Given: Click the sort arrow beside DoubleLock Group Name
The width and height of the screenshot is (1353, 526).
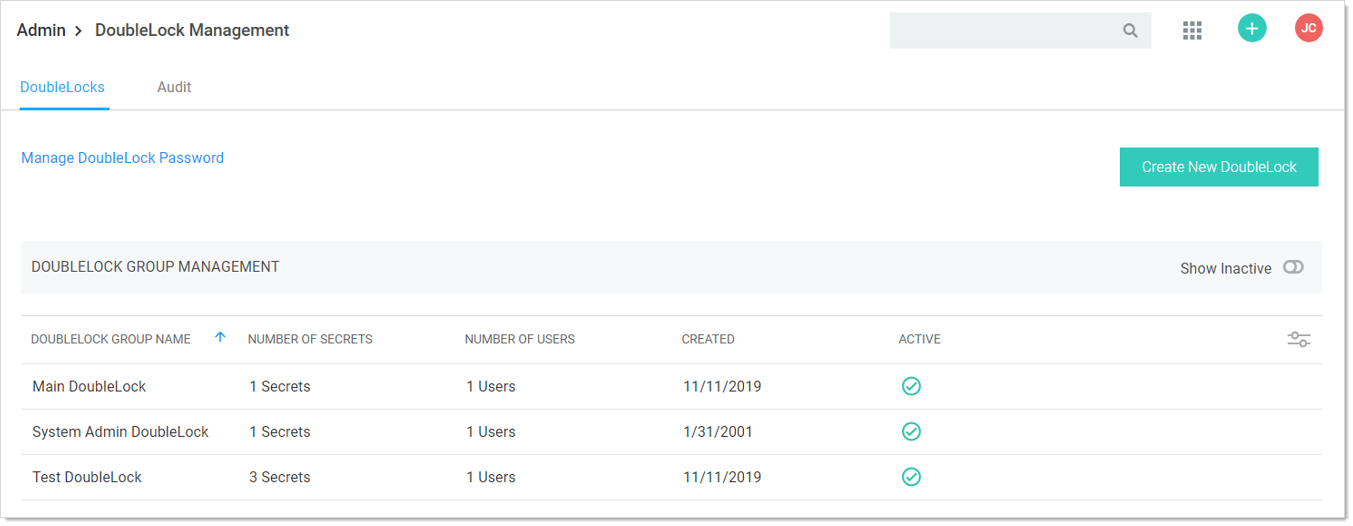Looking at the screenshot, I should click(220, 338).
